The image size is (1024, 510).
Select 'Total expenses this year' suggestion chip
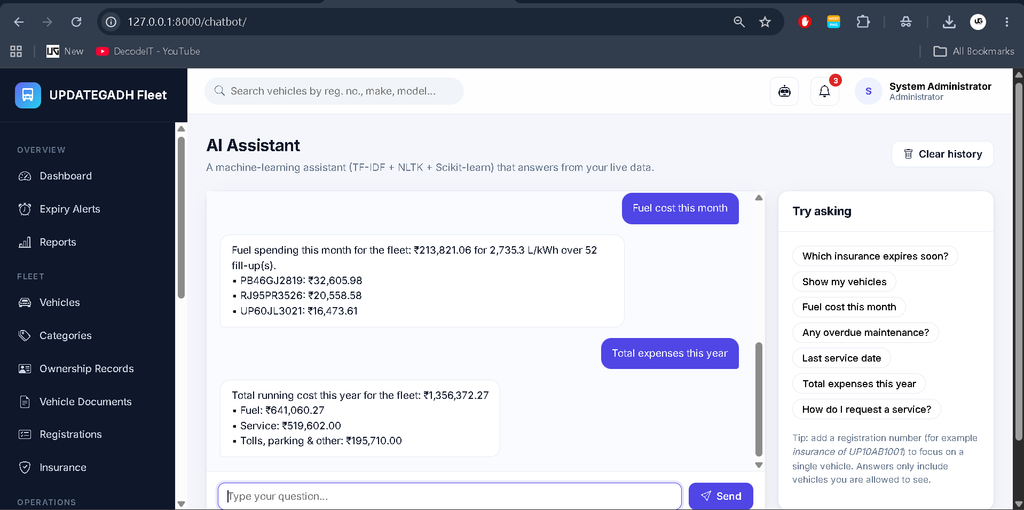[859, 383]
